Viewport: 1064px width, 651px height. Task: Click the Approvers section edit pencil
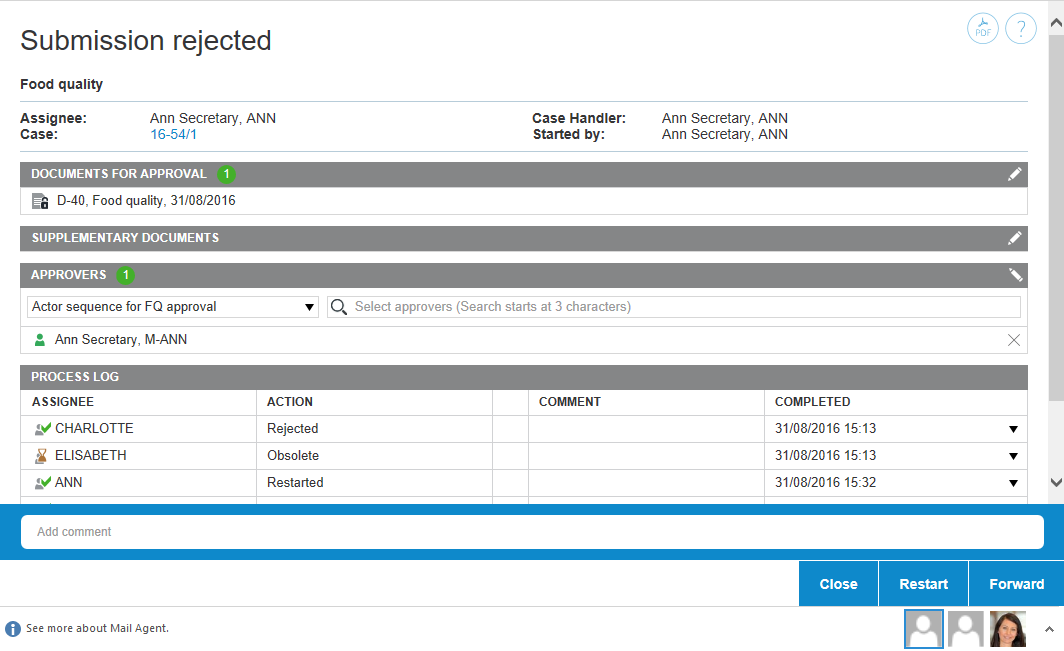point(1014,275)
